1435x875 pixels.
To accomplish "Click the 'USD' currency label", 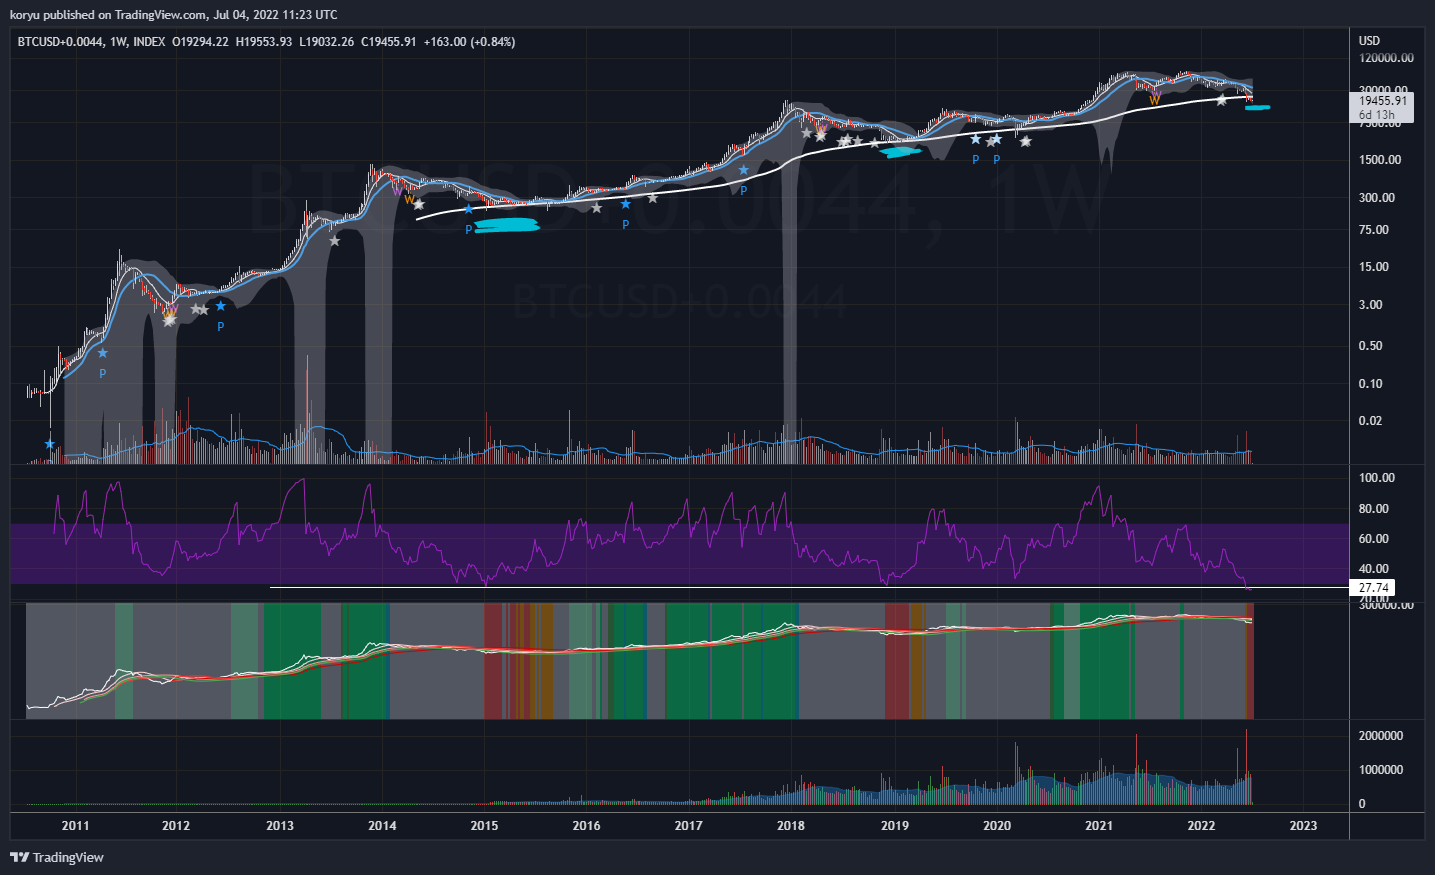I will click(x=1369, y=41).
